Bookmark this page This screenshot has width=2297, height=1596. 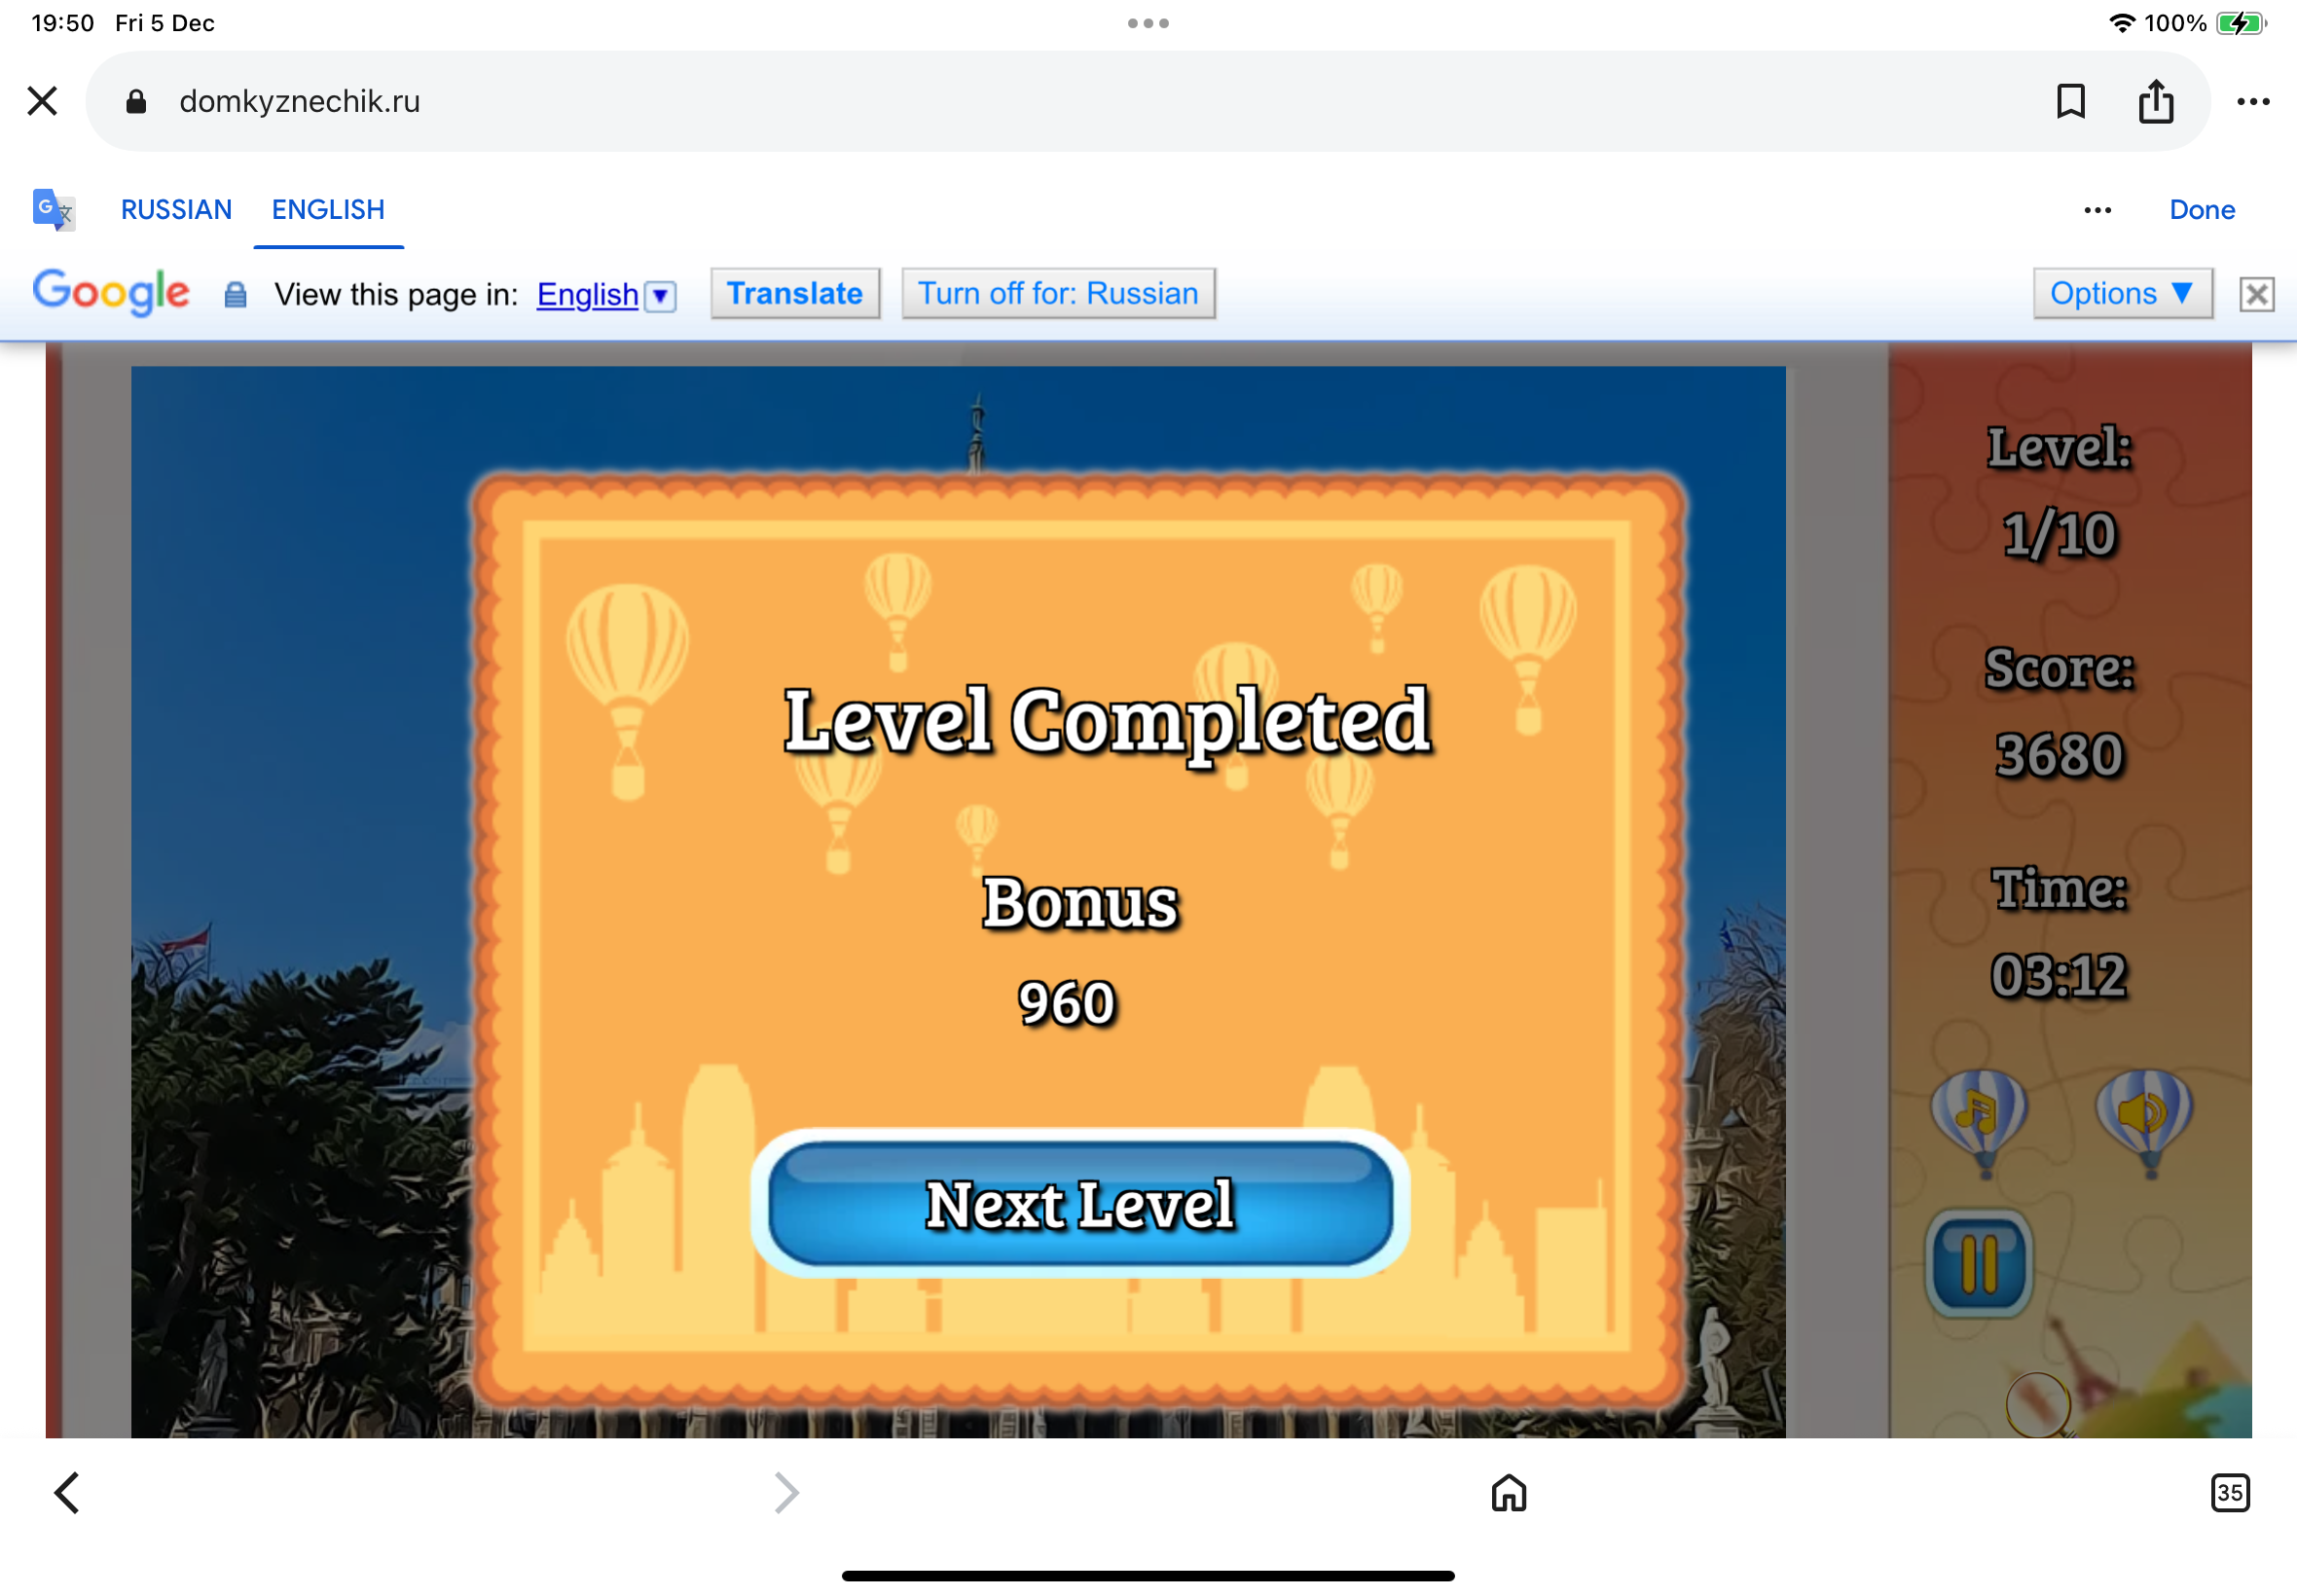(x=2070, y=101)
